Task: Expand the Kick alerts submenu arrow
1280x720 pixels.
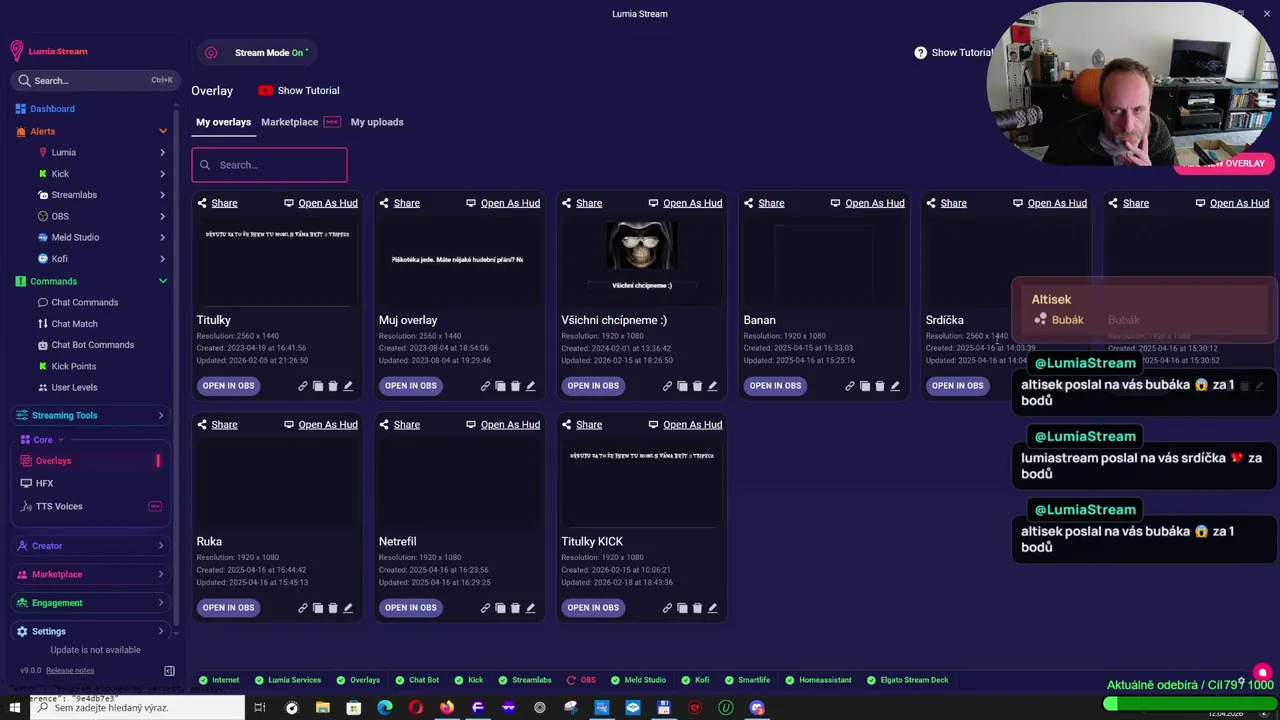Action: (162, 174)
